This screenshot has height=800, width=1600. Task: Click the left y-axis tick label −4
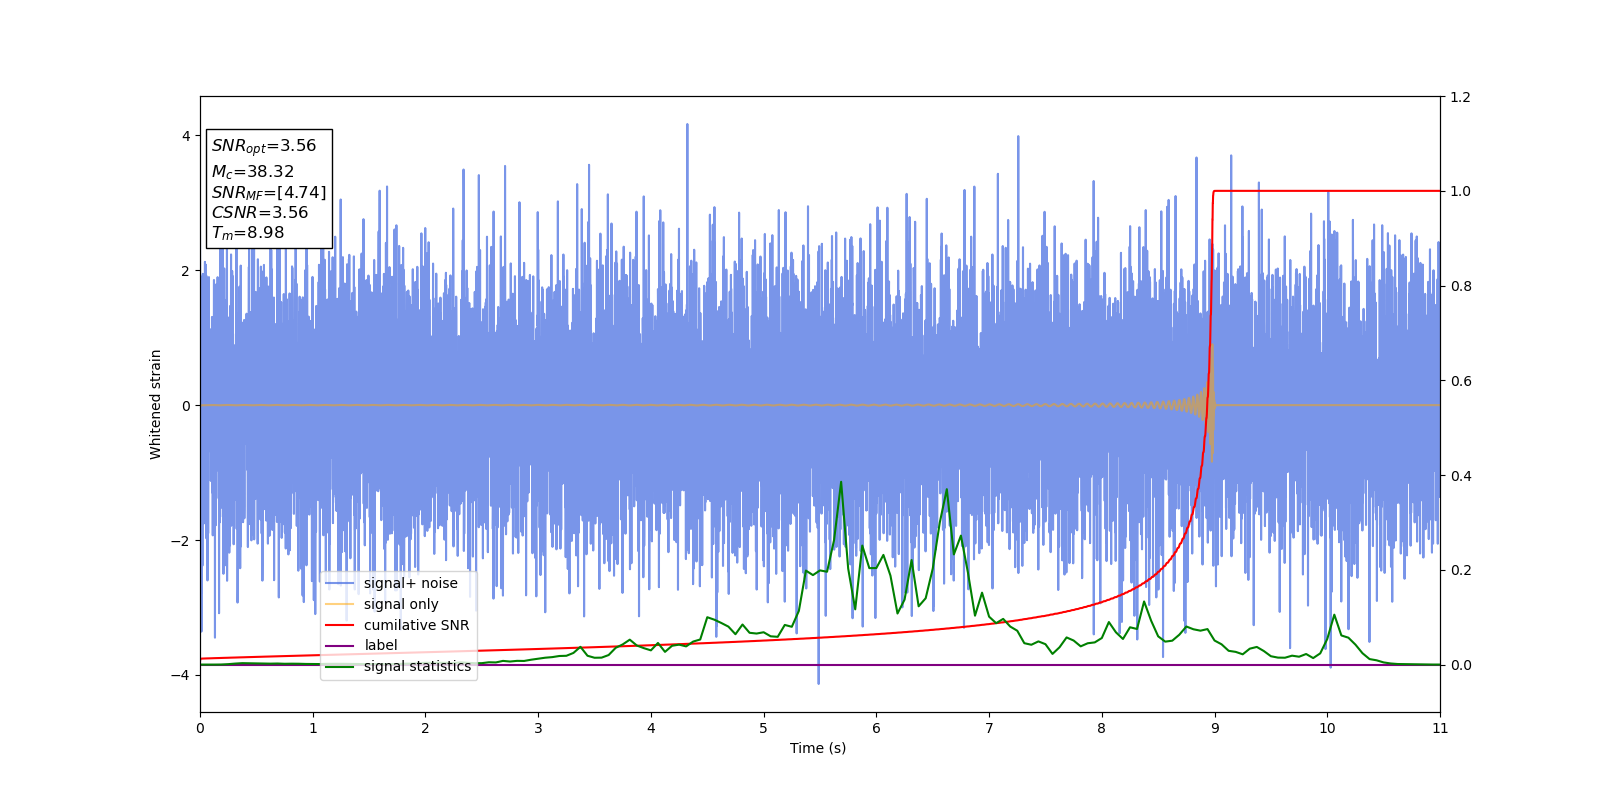(182, 675)
